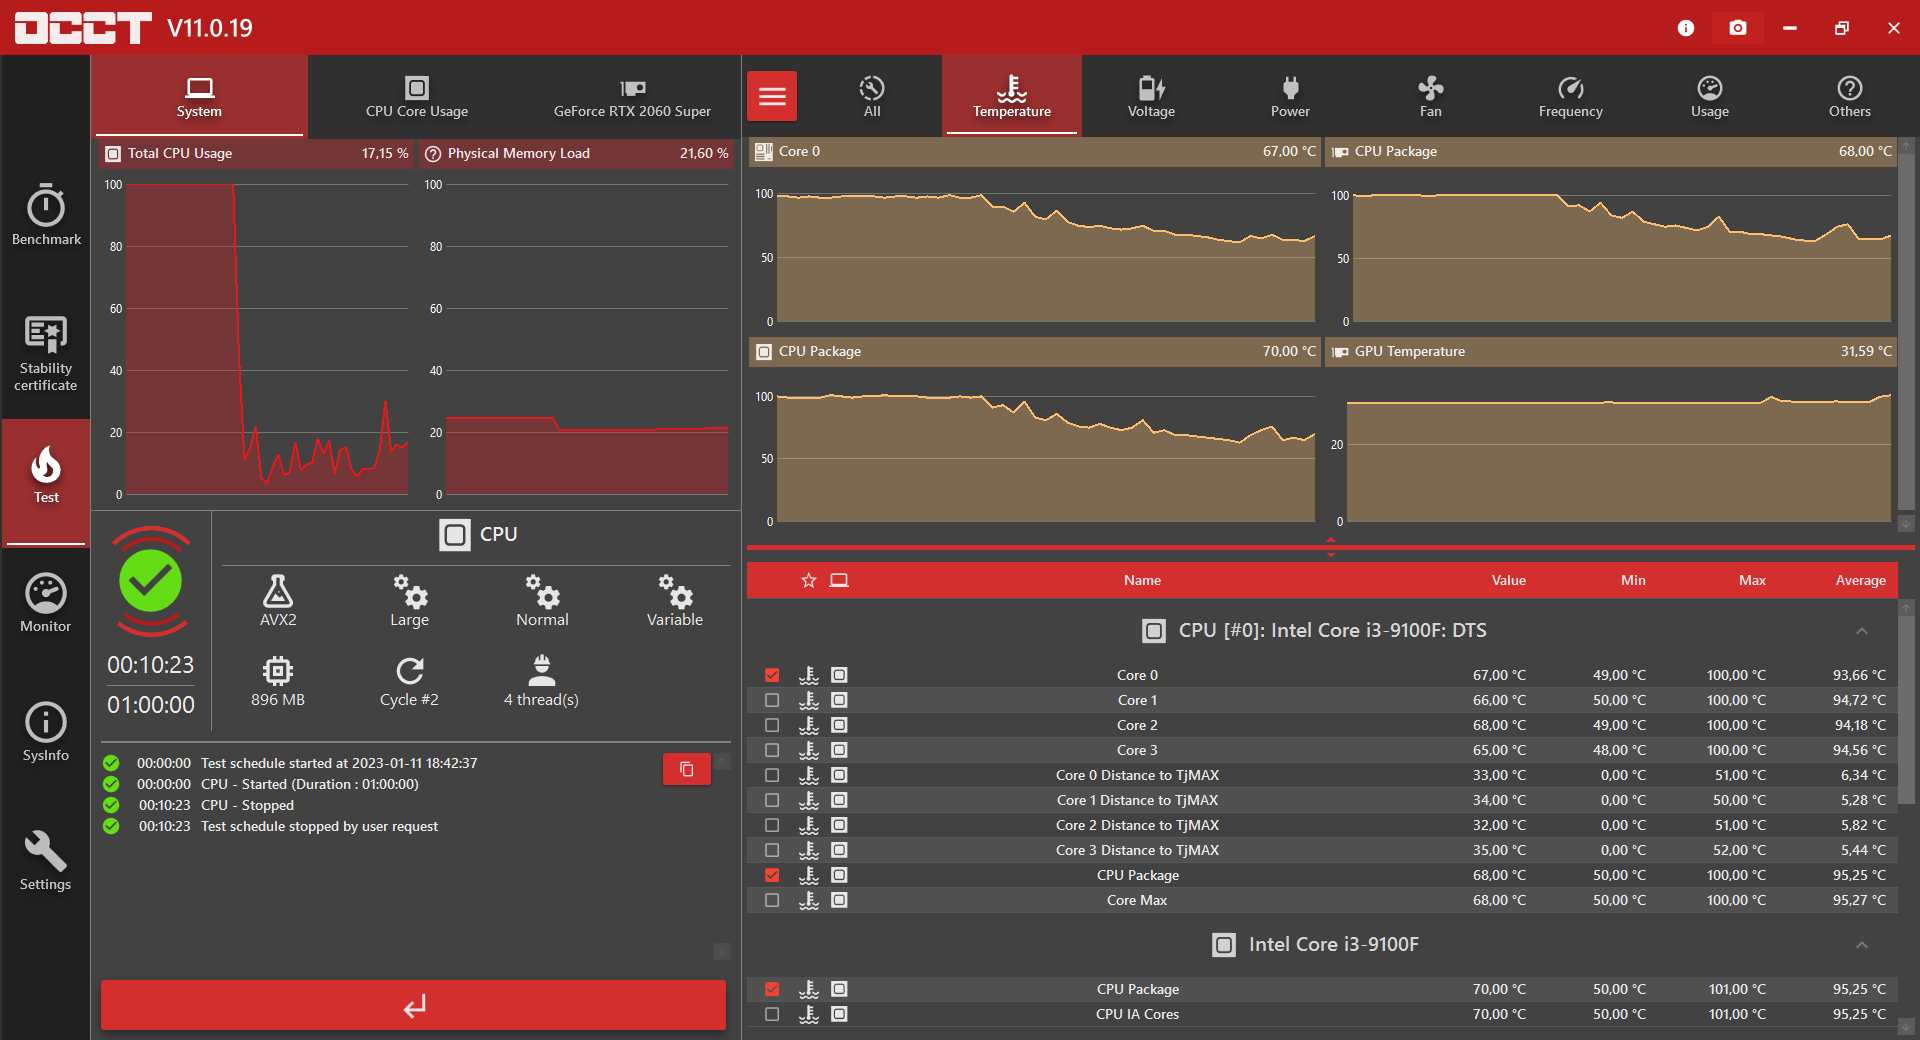
Task: Click the green checkmark test status indicator
Action: tap(151, 580)
